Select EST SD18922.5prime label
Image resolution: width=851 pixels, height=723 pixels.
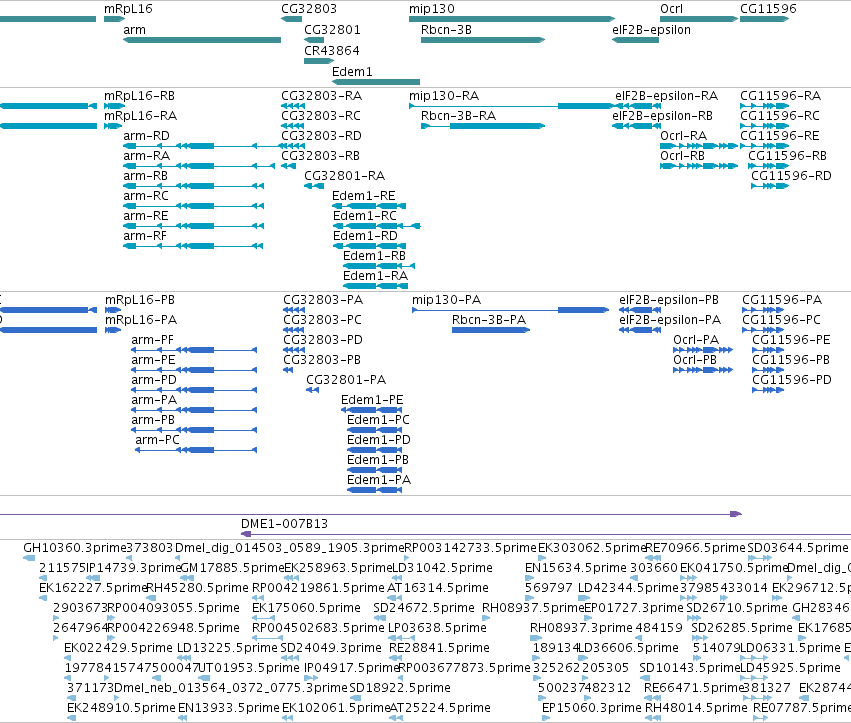point(400,688)
